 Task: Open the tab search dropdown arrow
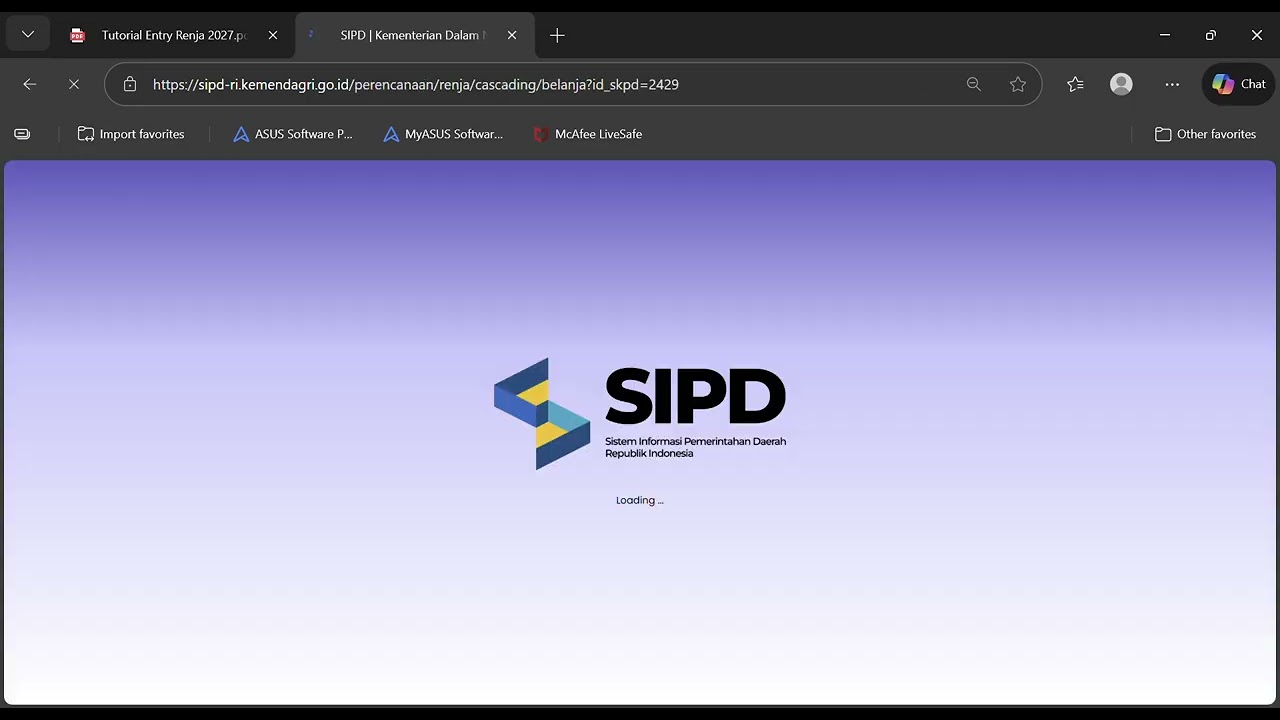point(28,35)
